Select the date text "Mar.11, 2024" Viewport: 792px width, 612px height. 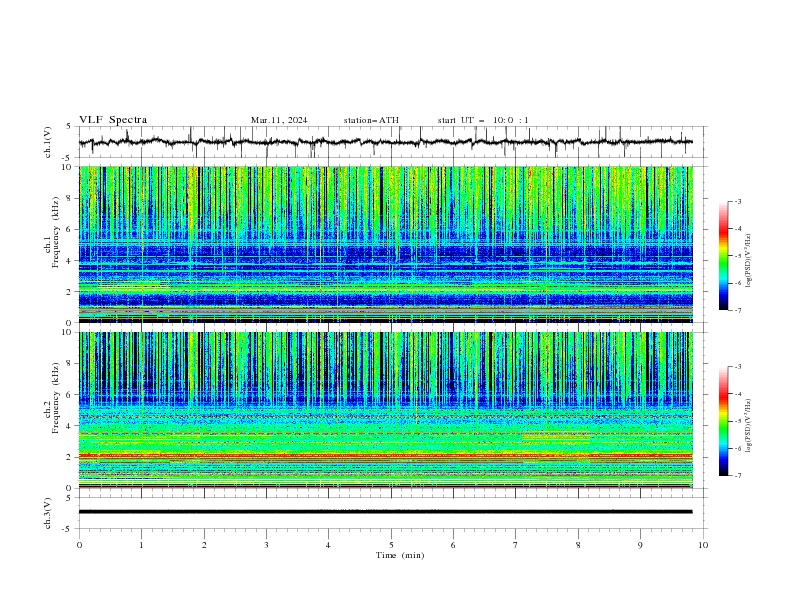[279, 120]
